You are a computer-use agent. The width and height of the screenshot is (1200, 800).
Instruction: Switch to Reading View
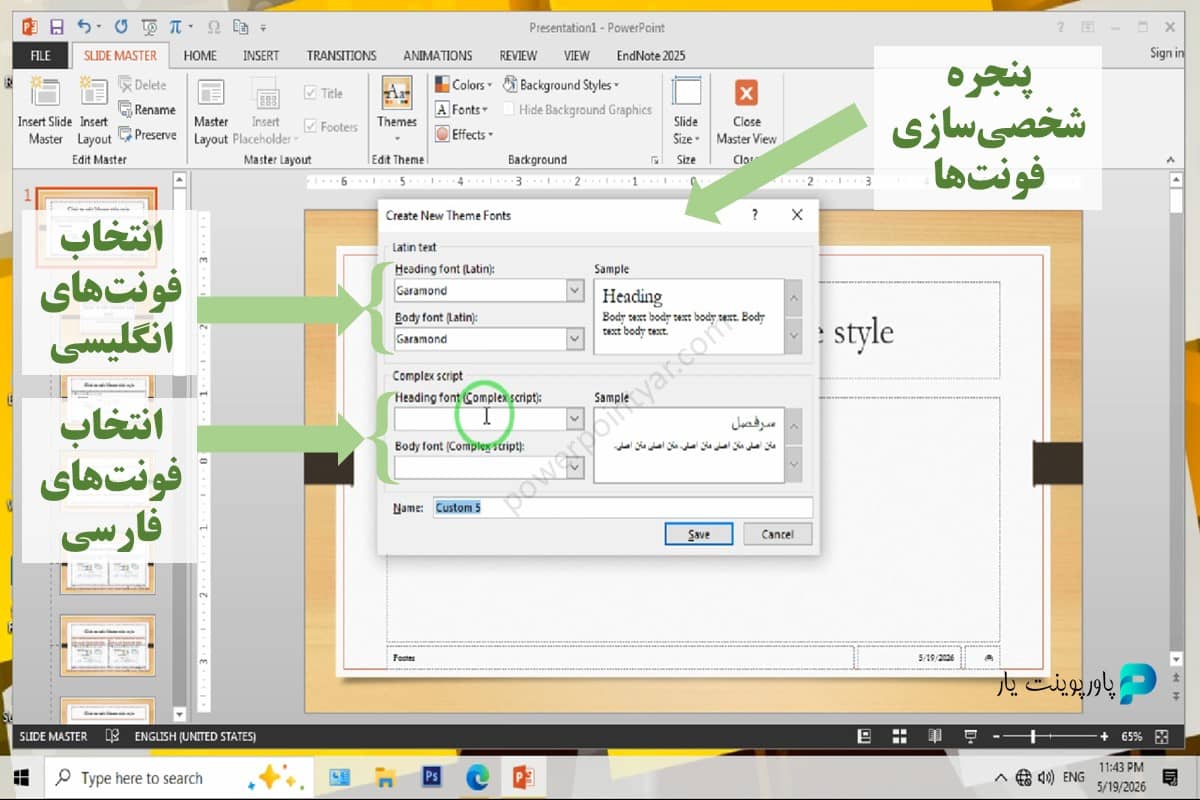935,736
